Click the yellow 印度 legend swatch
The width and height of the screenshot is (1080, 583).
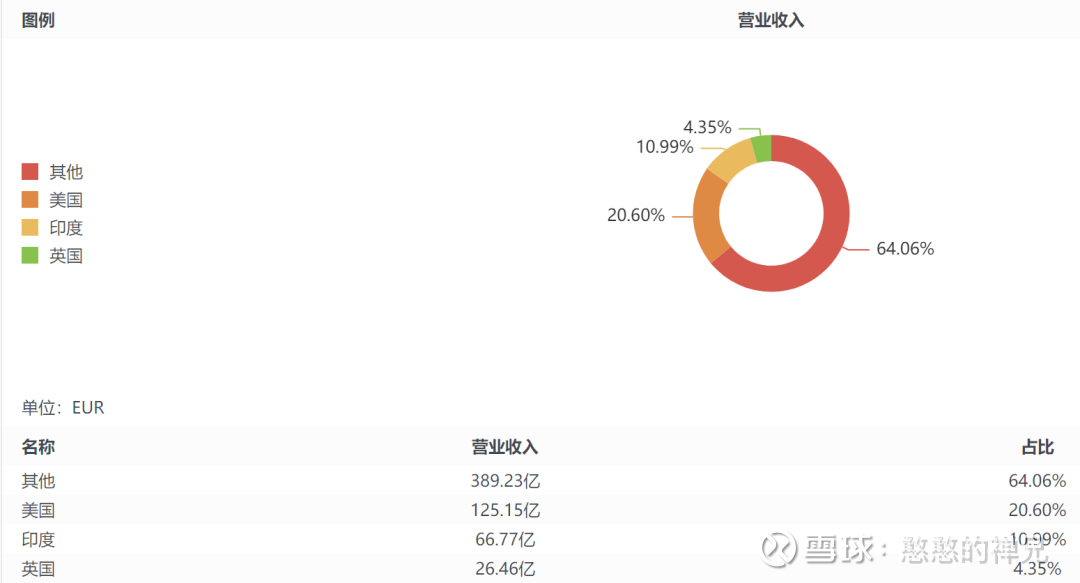click(x=30, y=228)
